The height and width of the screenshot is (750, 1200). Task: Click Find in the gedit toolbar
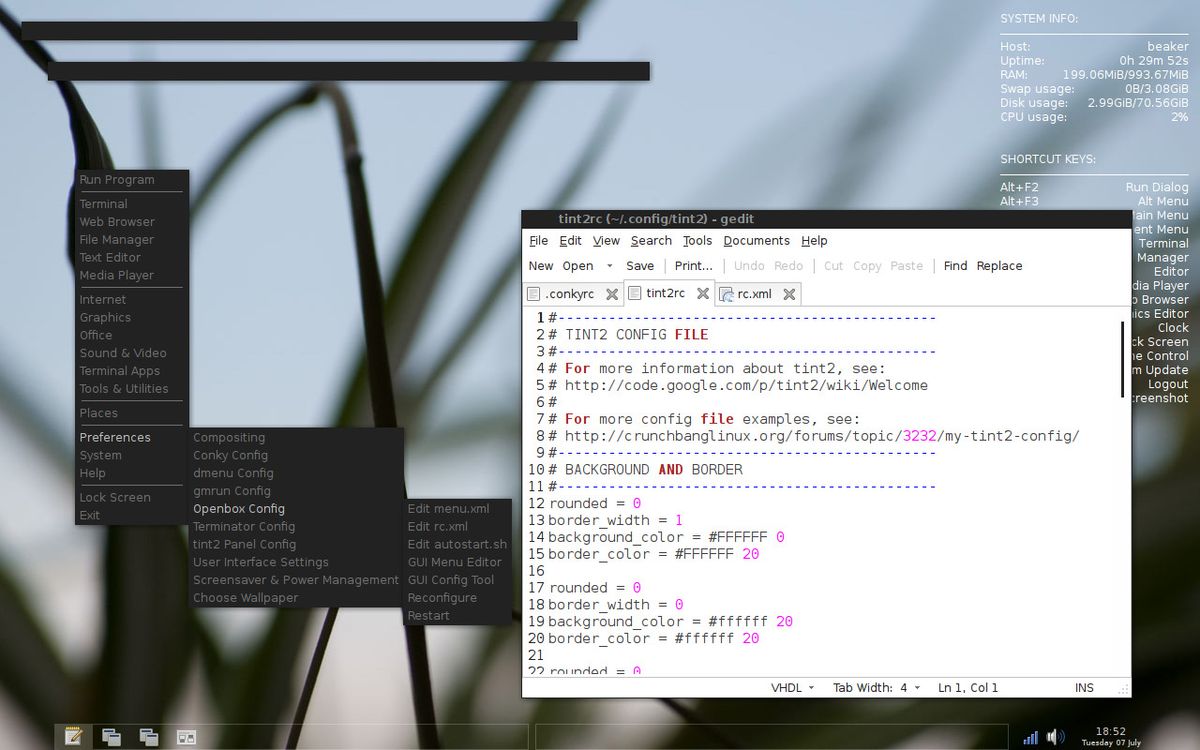[954, 266]
